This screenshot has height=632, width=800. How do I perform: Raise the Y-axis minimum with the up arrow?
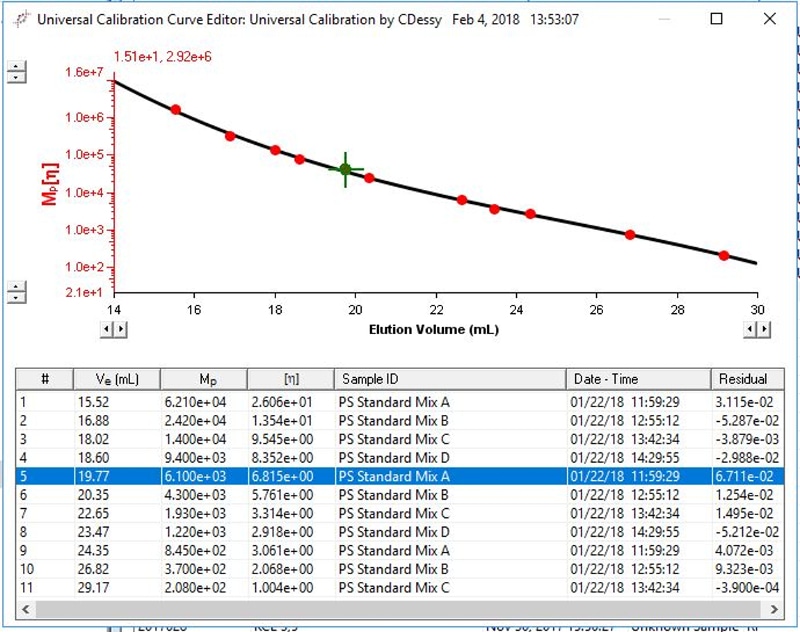click(16, 286)
